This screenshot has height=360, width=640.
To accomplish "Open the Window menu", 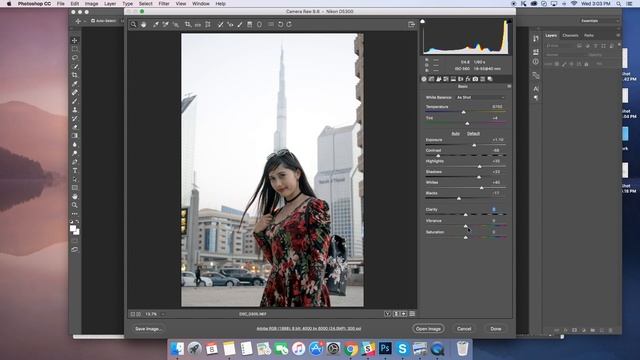I will pos(200,4).
